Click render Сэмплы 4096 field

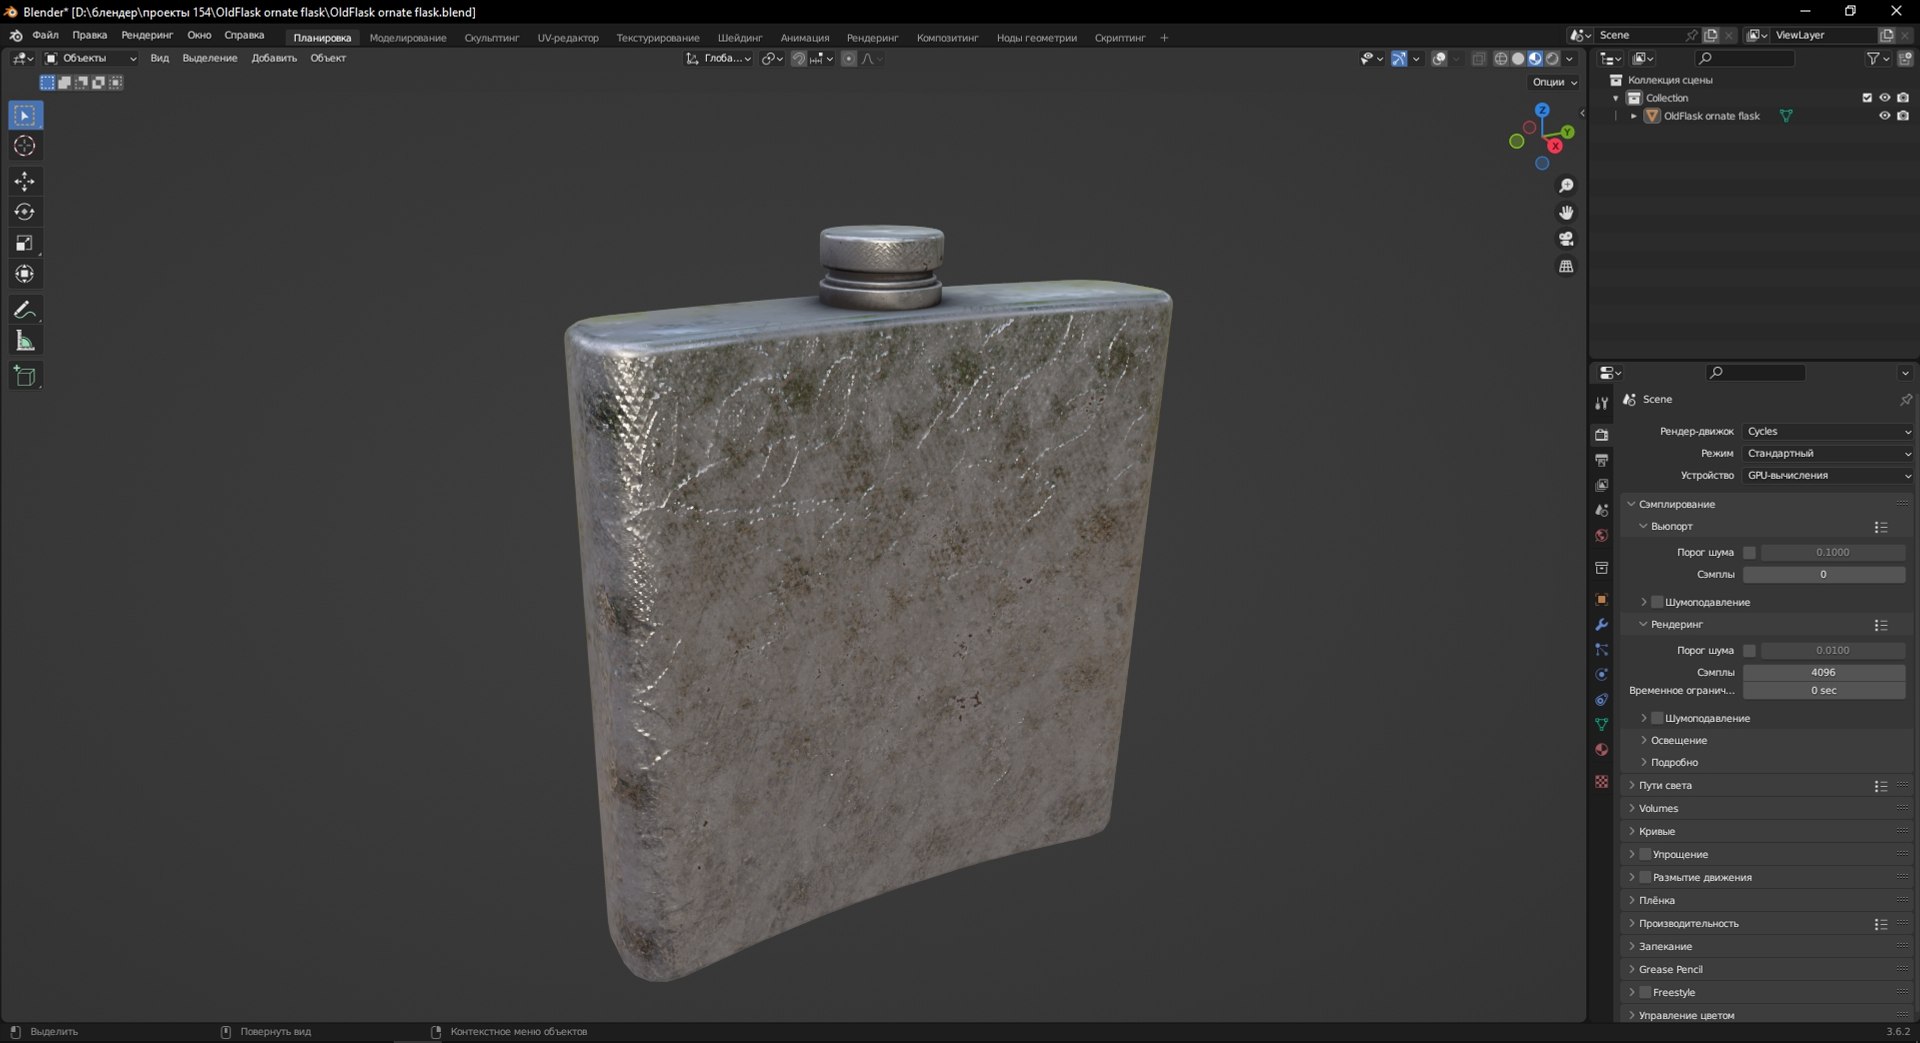1824,672
